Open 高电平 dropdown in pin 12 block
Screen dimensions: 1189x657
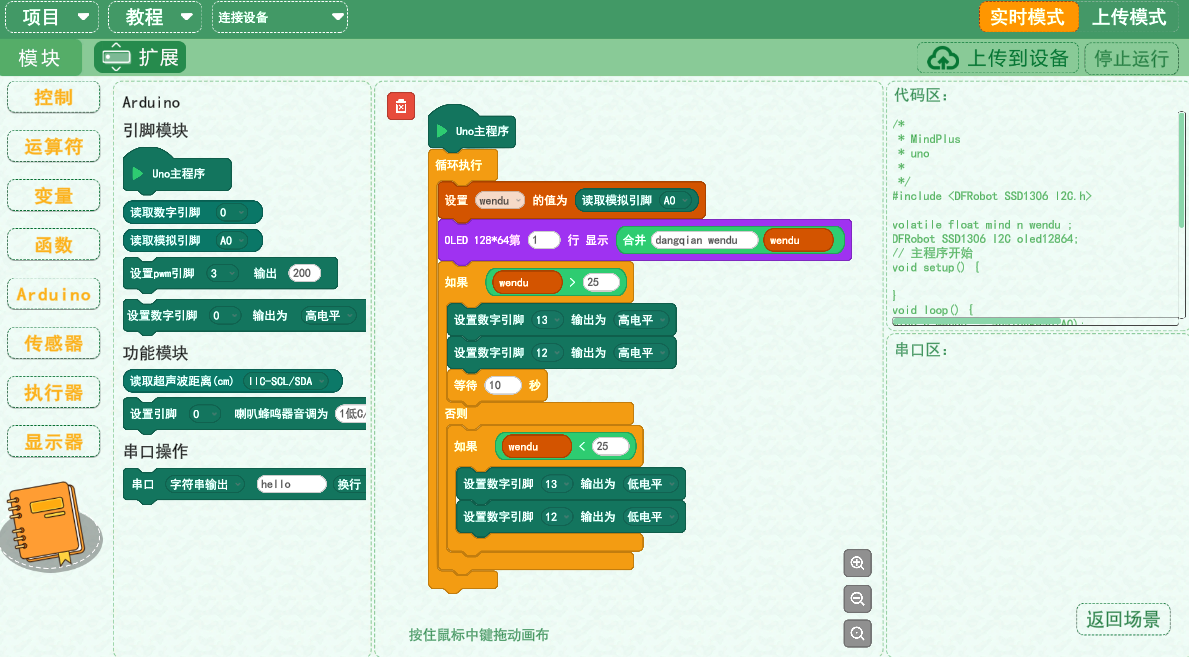(x=642, y=353)
